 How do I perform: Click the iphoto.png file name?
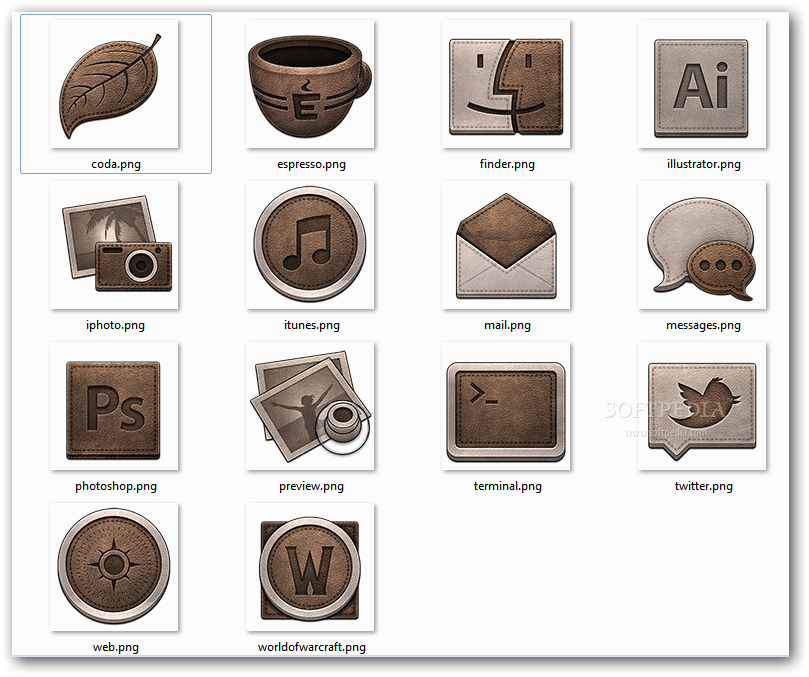[116, 326]
